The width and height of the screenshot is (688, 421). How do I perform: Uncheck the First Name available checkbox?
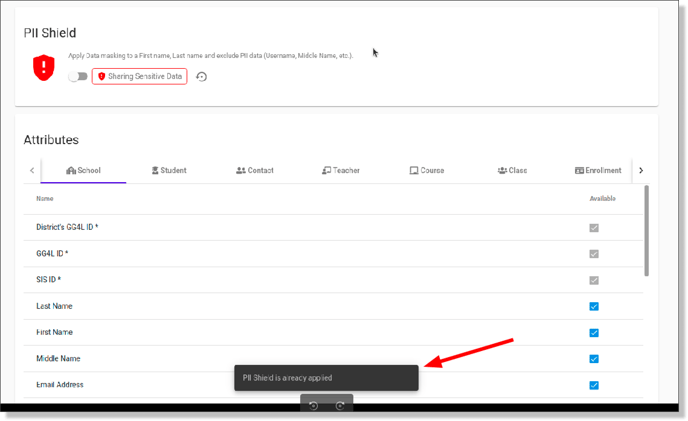(x=594, y=333)
